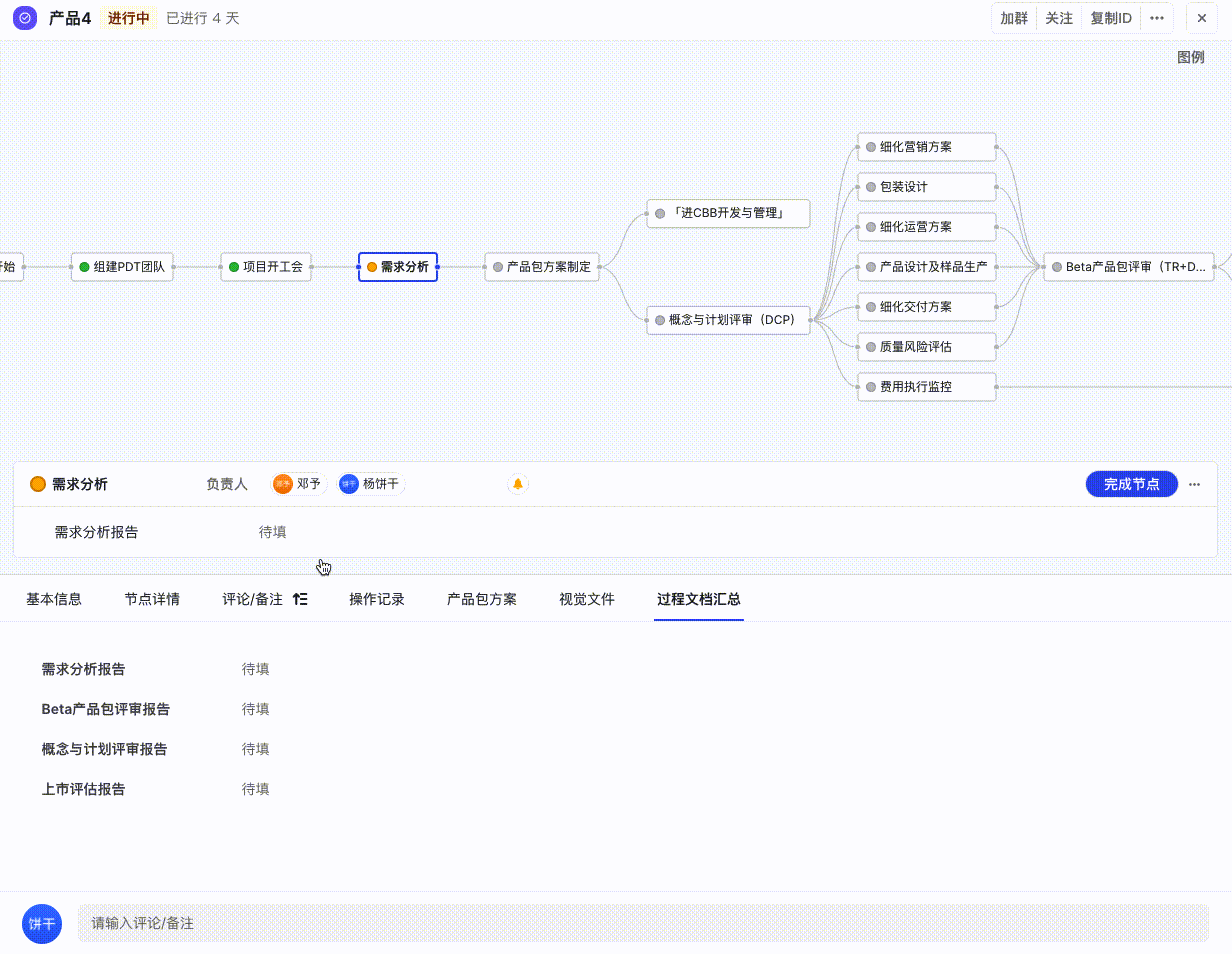
Task: Select the 需求分析 workflow node
Action: click(398, 267)
